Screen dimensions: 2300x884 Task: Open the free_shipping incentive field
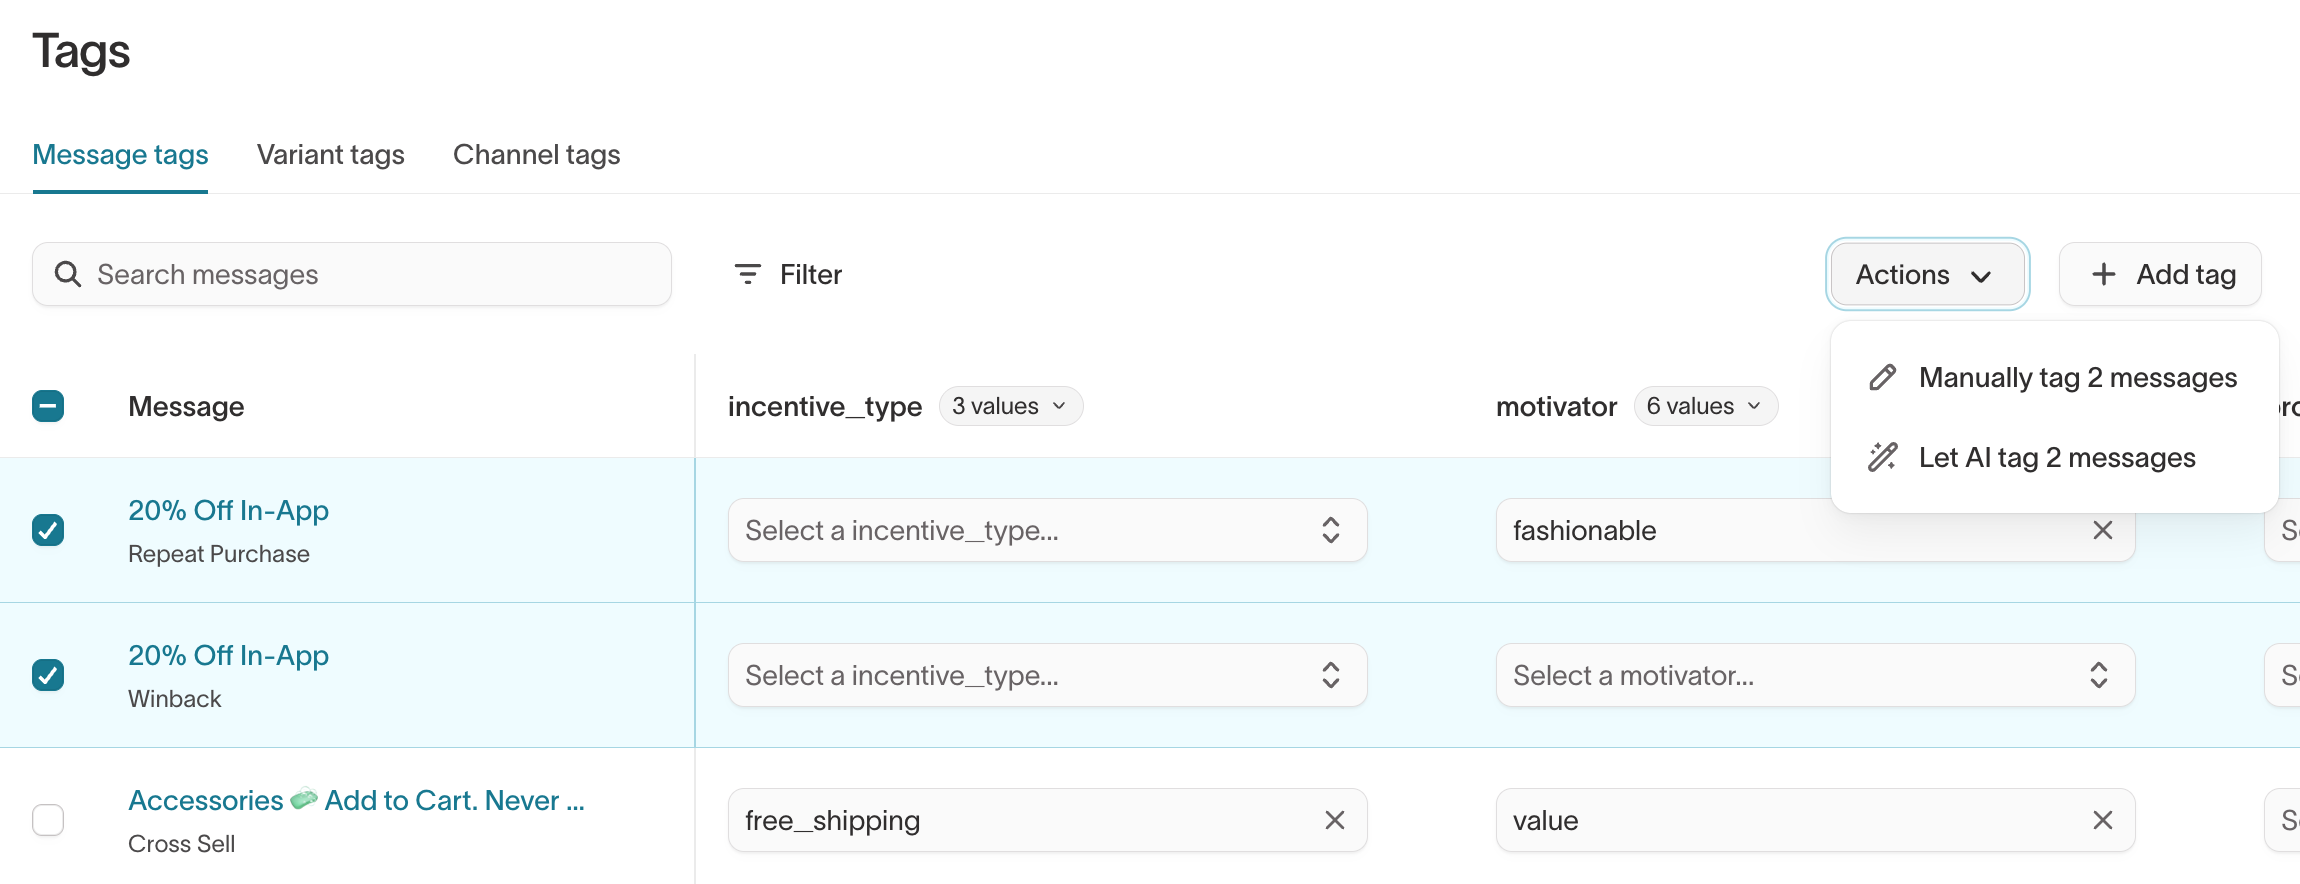(1047, 820)
